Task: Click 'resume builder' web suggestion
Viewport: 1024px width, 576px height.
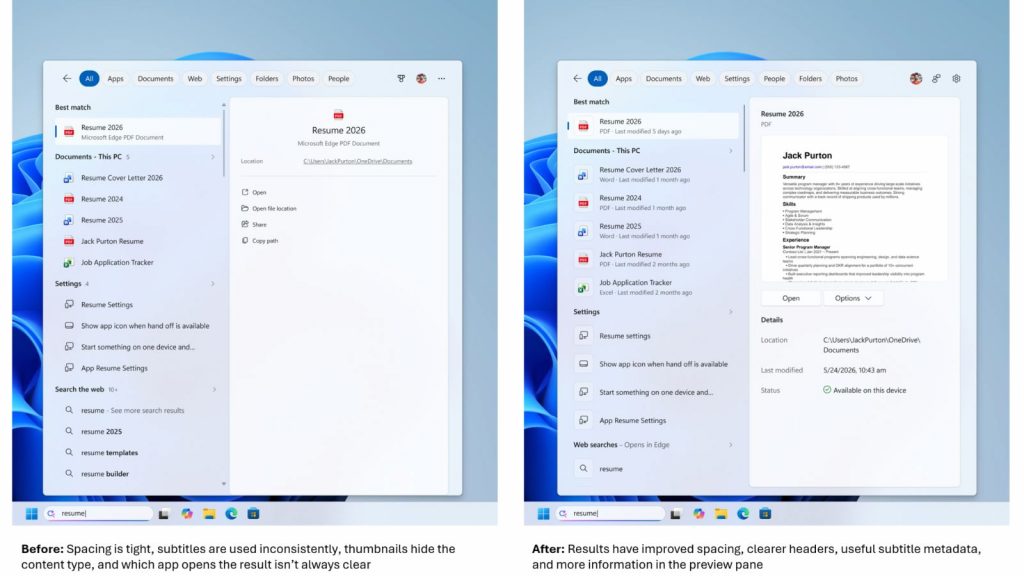Action: pyautogui.click(x=138, y=474)
